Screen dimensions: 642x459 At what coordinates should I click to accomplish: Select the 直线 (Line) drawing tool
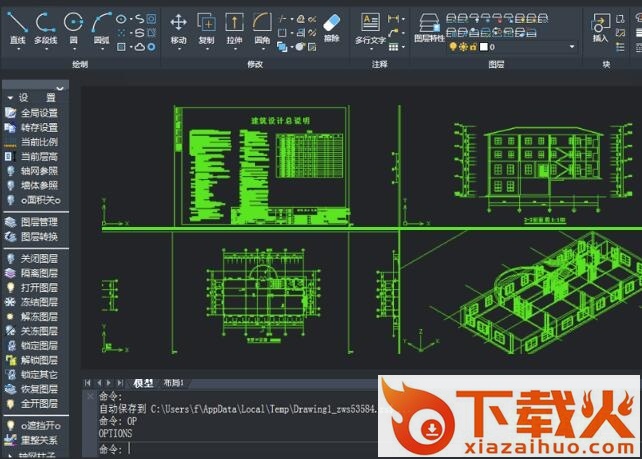(17, 26)
